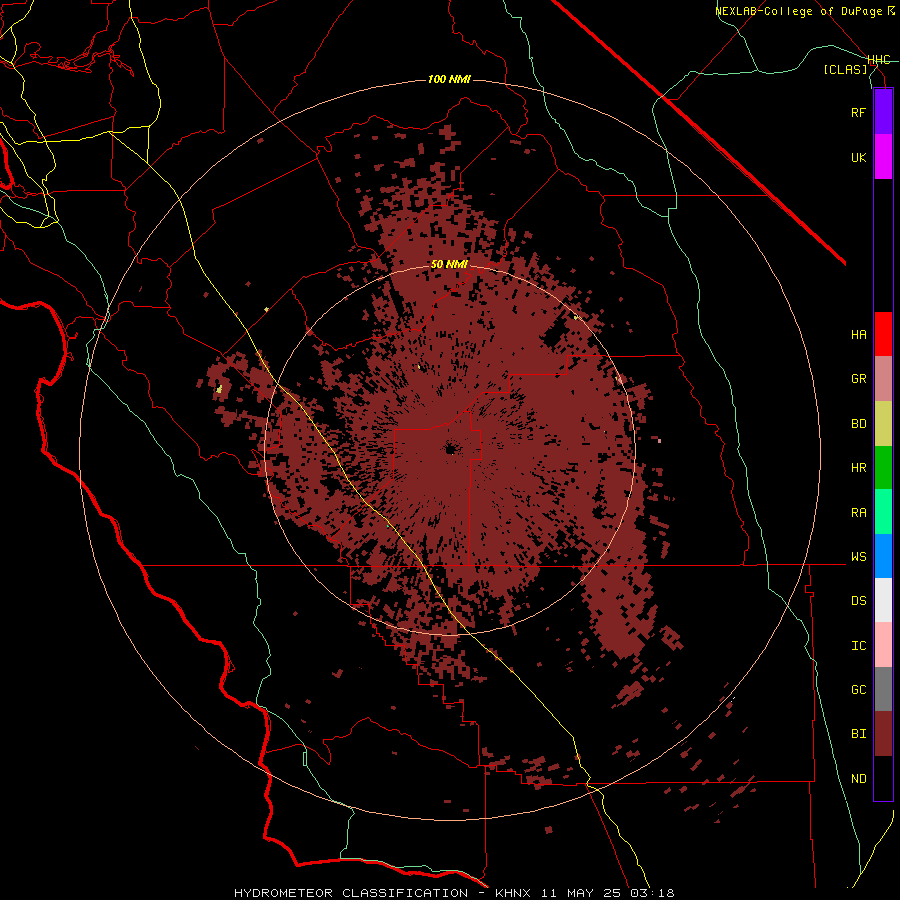The height and width of the screenshot is (900, 900).
Task: Click the HR legend label
Action: 858,468
